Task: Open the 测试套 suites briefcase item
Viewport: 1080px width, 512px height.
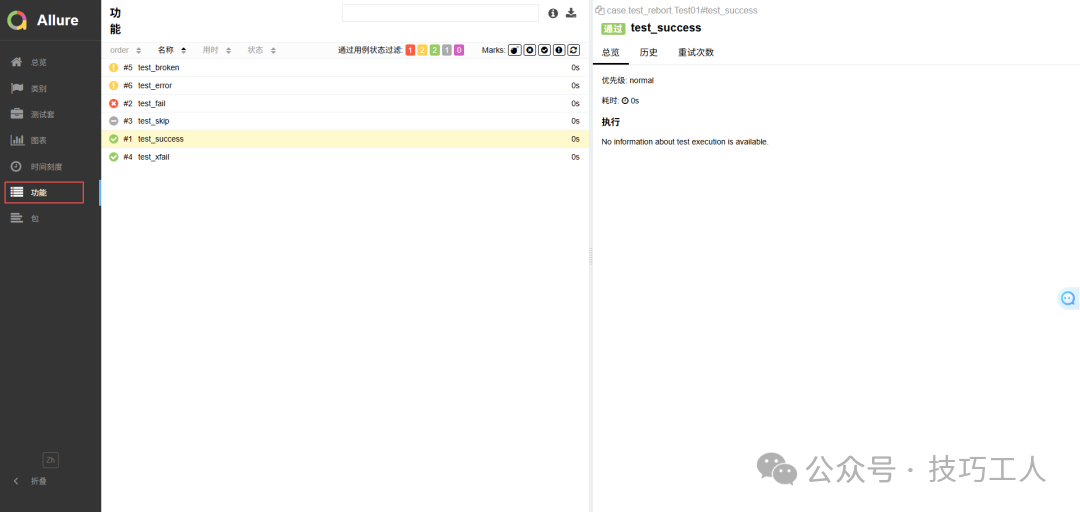Action: (x=50, y=114)
